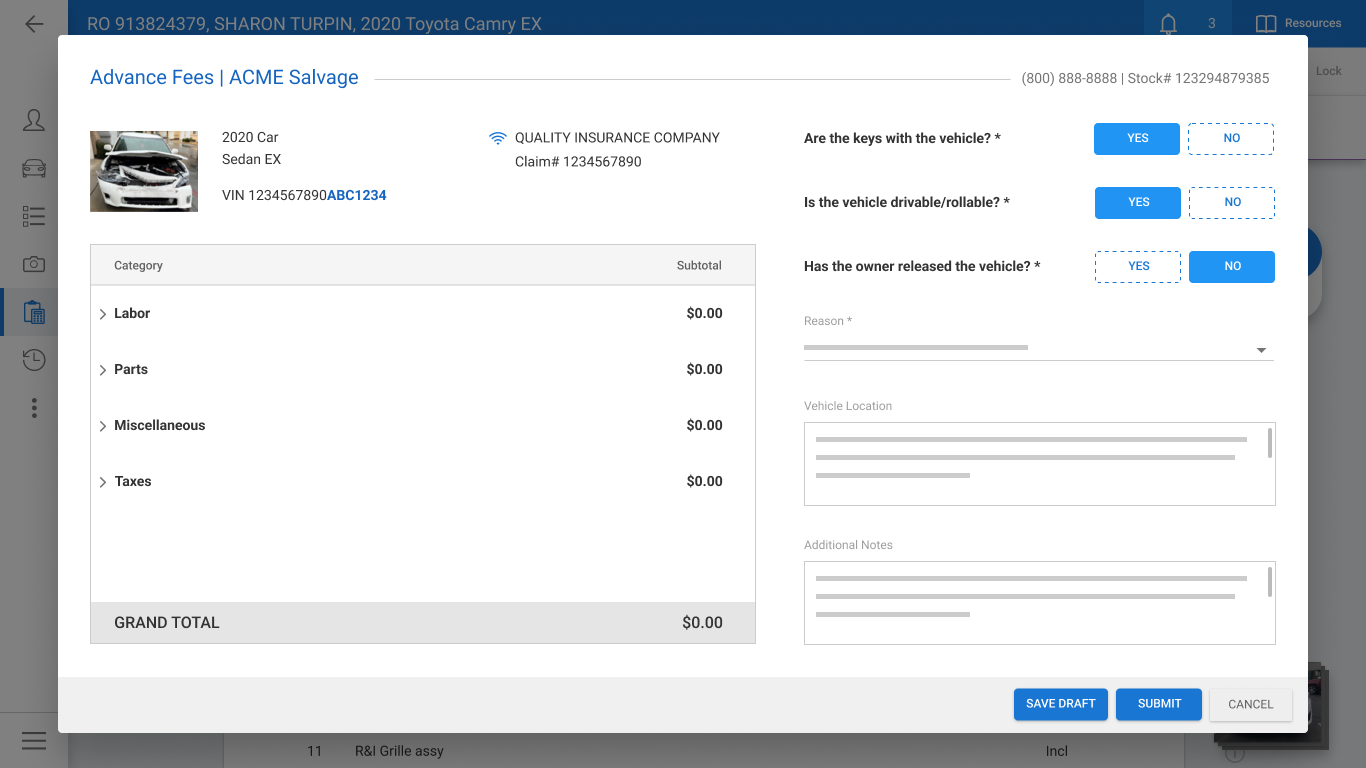Viewport: 1366px width, 768px height.
Task: Open the hamburger menu icon
Action: click(x=34, y=741)
